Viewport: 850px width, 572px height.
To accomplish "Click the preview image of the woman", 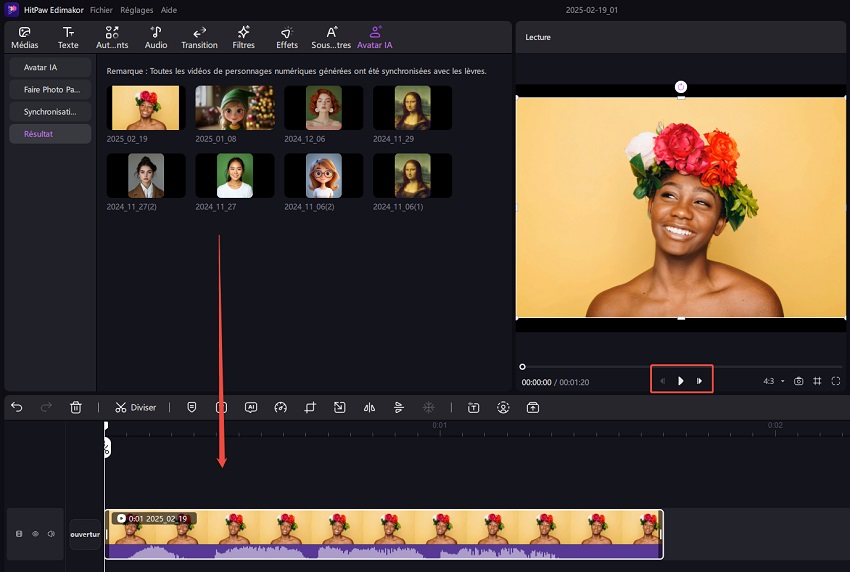I will pos(681,207).
